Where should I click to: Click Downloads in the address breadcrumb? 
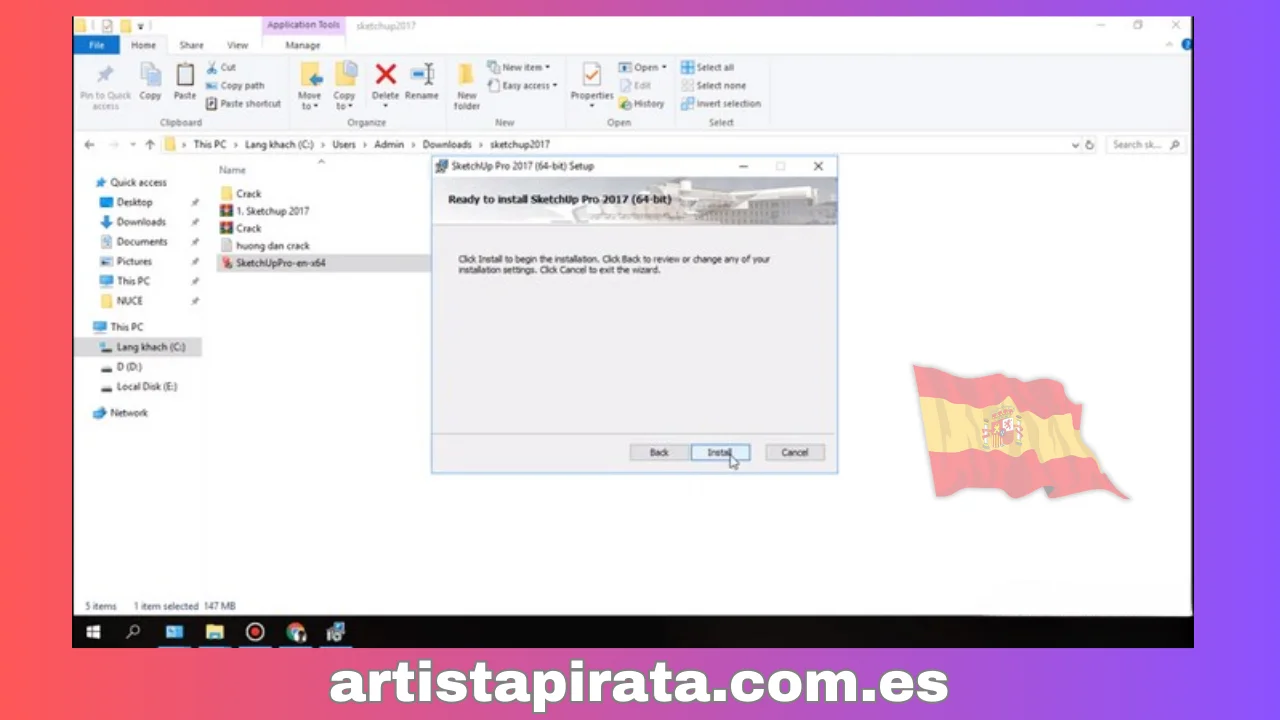pos(446,144)
